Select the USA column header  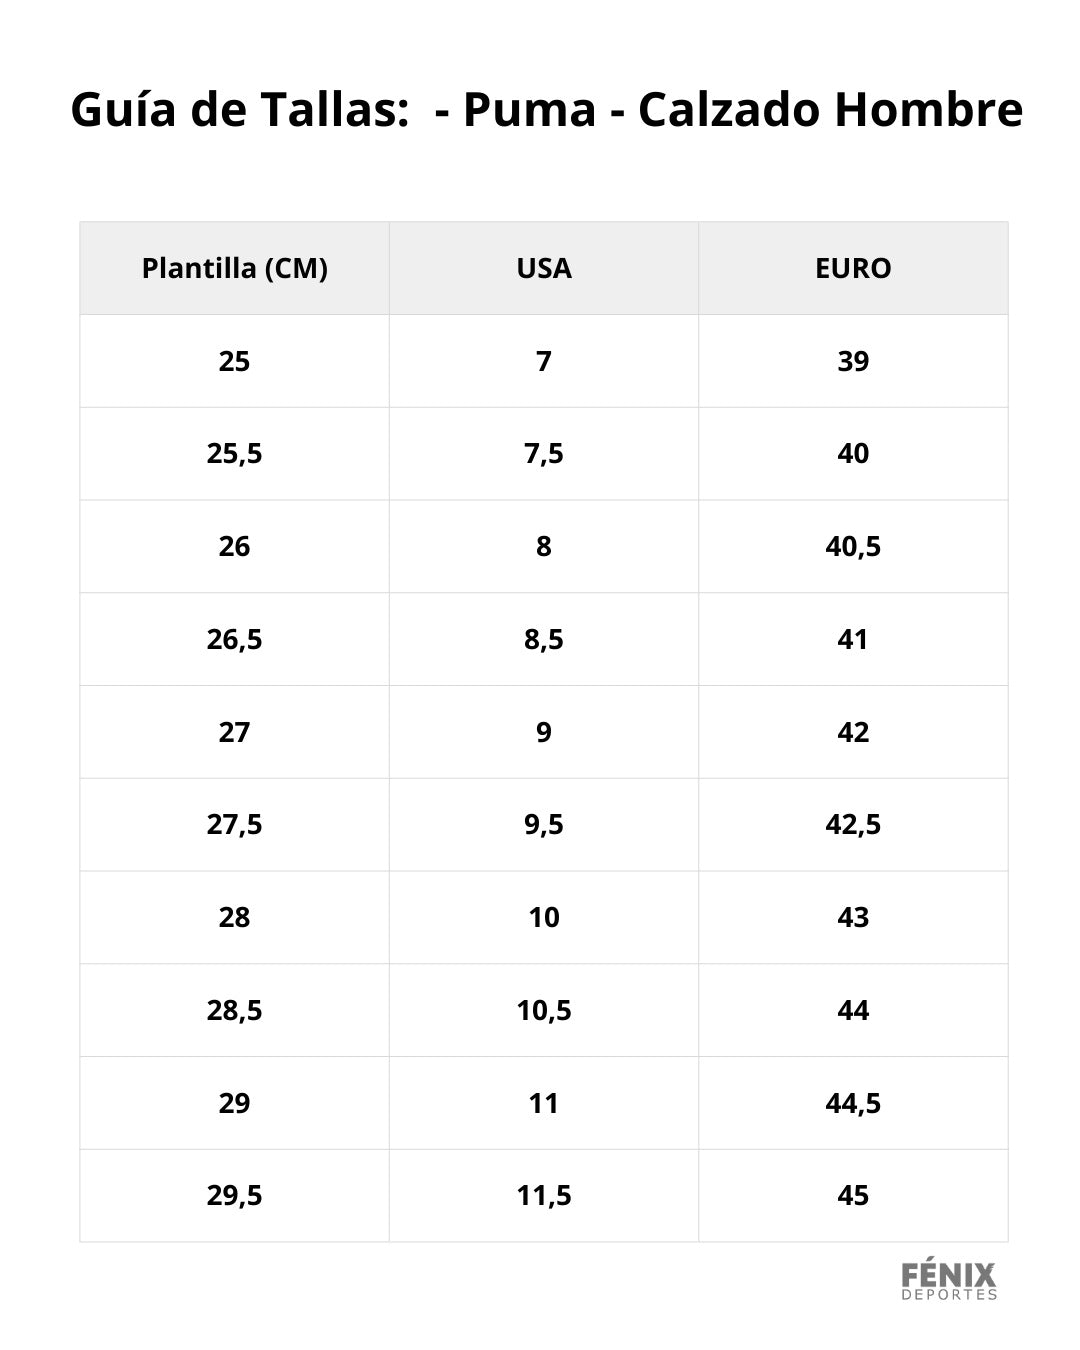point(544,268)
